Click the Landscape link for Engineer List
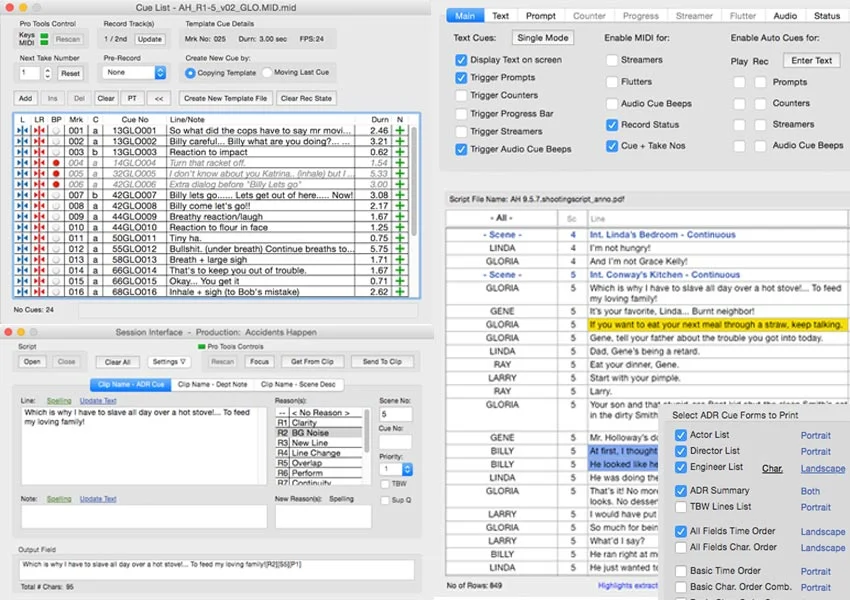Image resolution: width=850 pixels, height=600 pixels. click(x=822, y=469)
